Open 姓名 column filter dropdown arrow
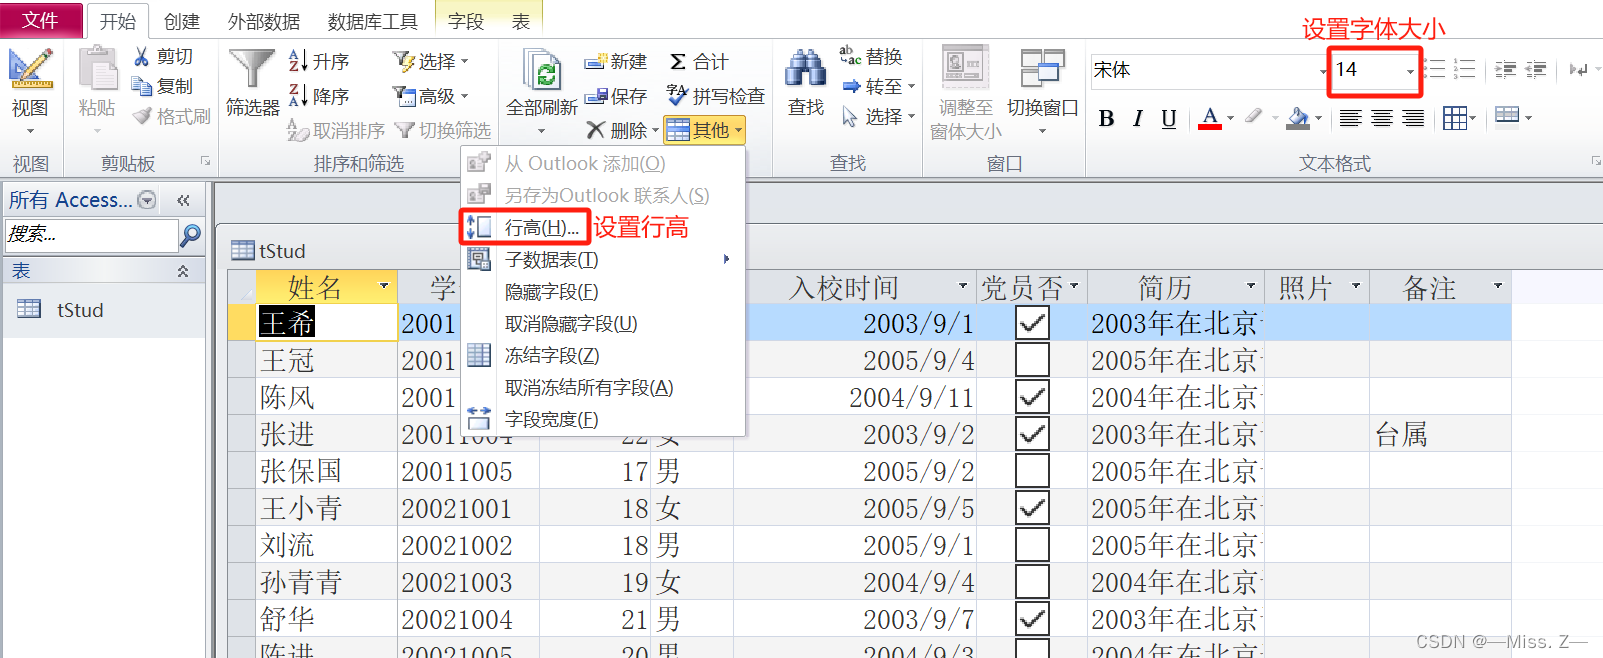1603x658 pixels. coord(384,287)
